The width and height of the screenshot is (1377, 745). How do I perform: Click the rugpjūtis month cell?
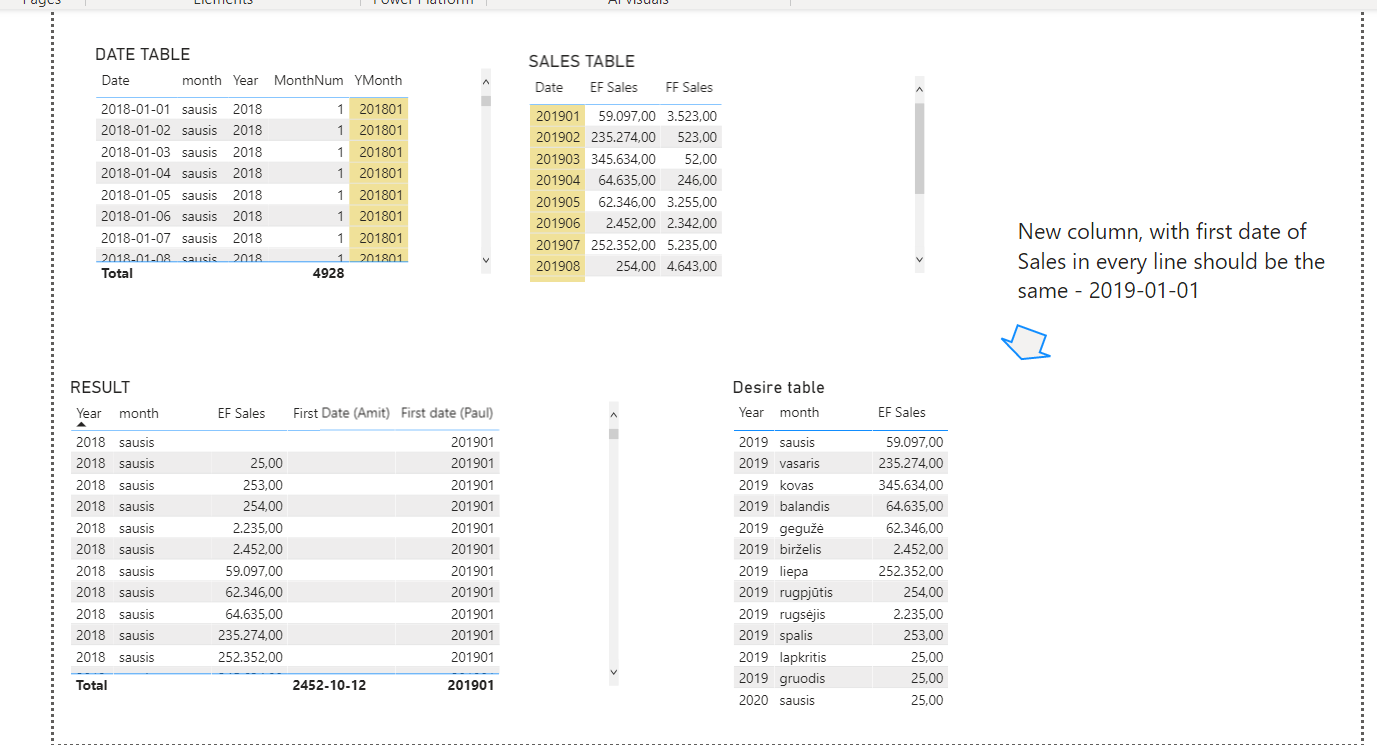point(806,592)
